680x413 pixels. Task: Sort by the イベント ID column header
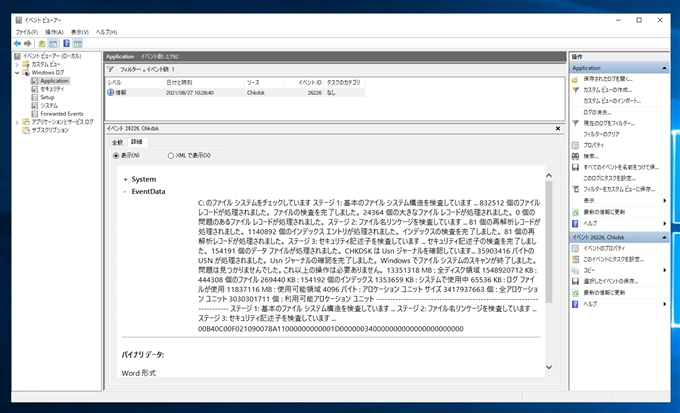(304, 82)
